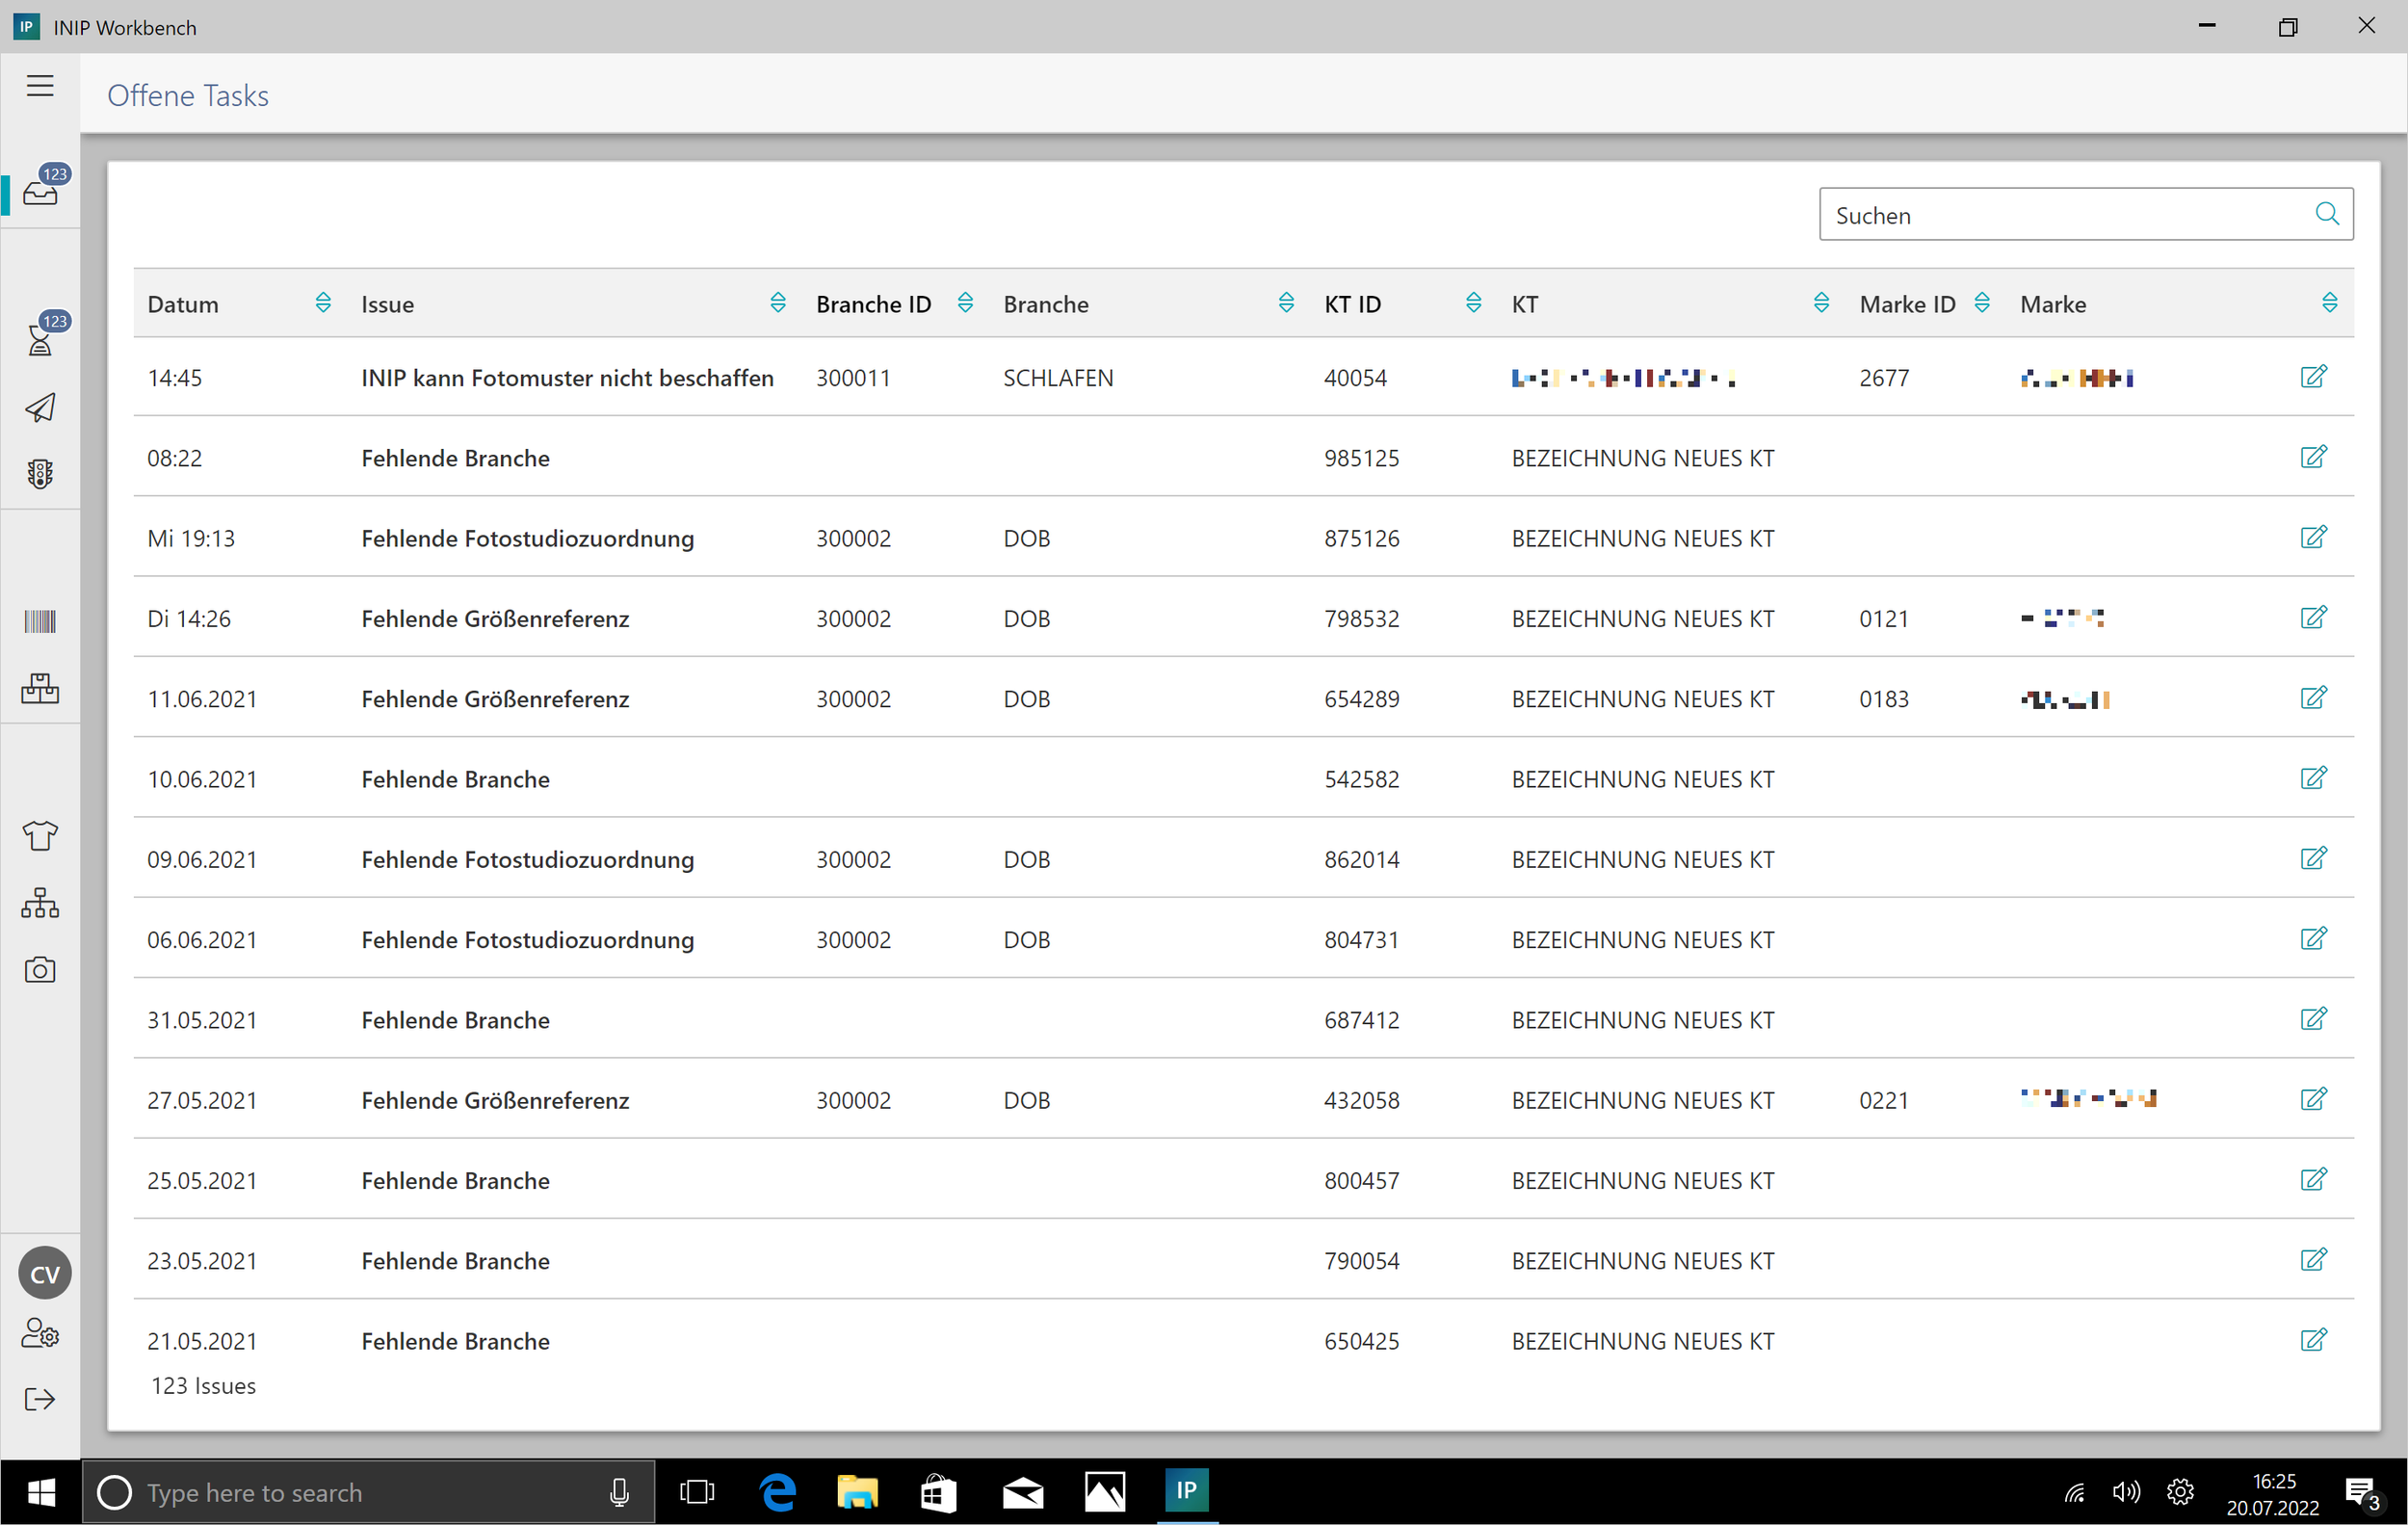Viewport: 2408px width, 1525px height.
Task: Open the T-shirt articles icon
Action: point(40,834)
